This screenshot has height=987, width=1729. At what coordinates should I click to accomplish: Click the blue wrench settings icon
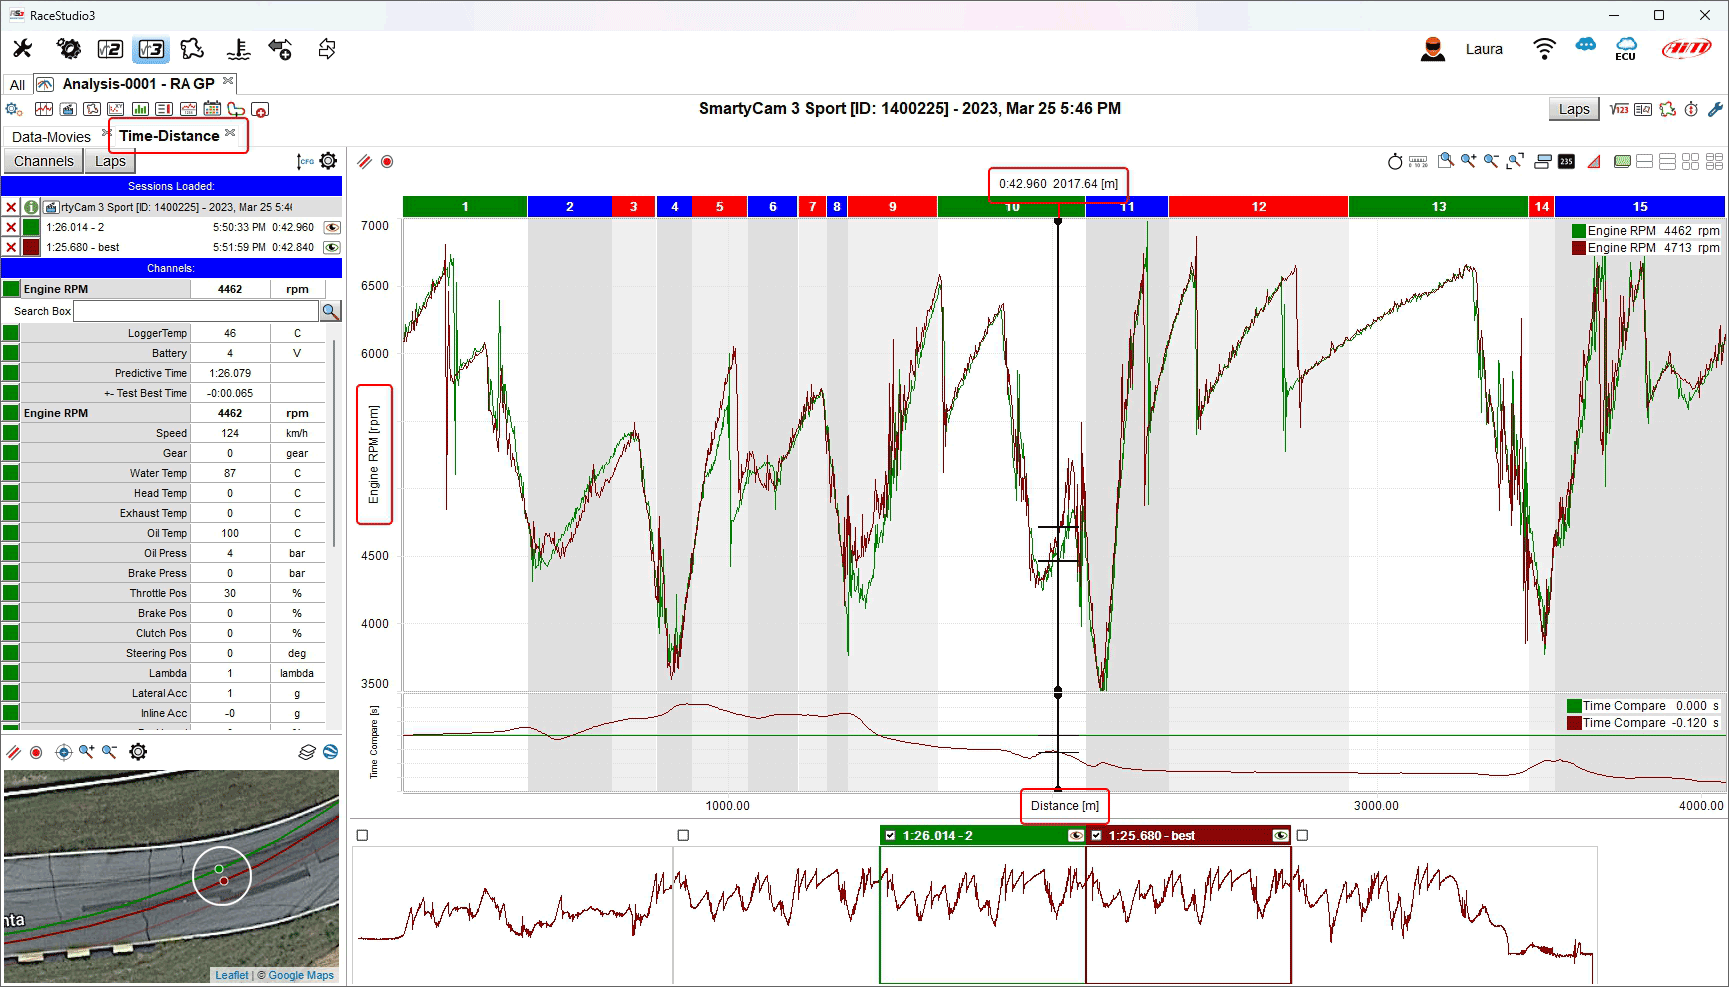(x=1715, y=109)
